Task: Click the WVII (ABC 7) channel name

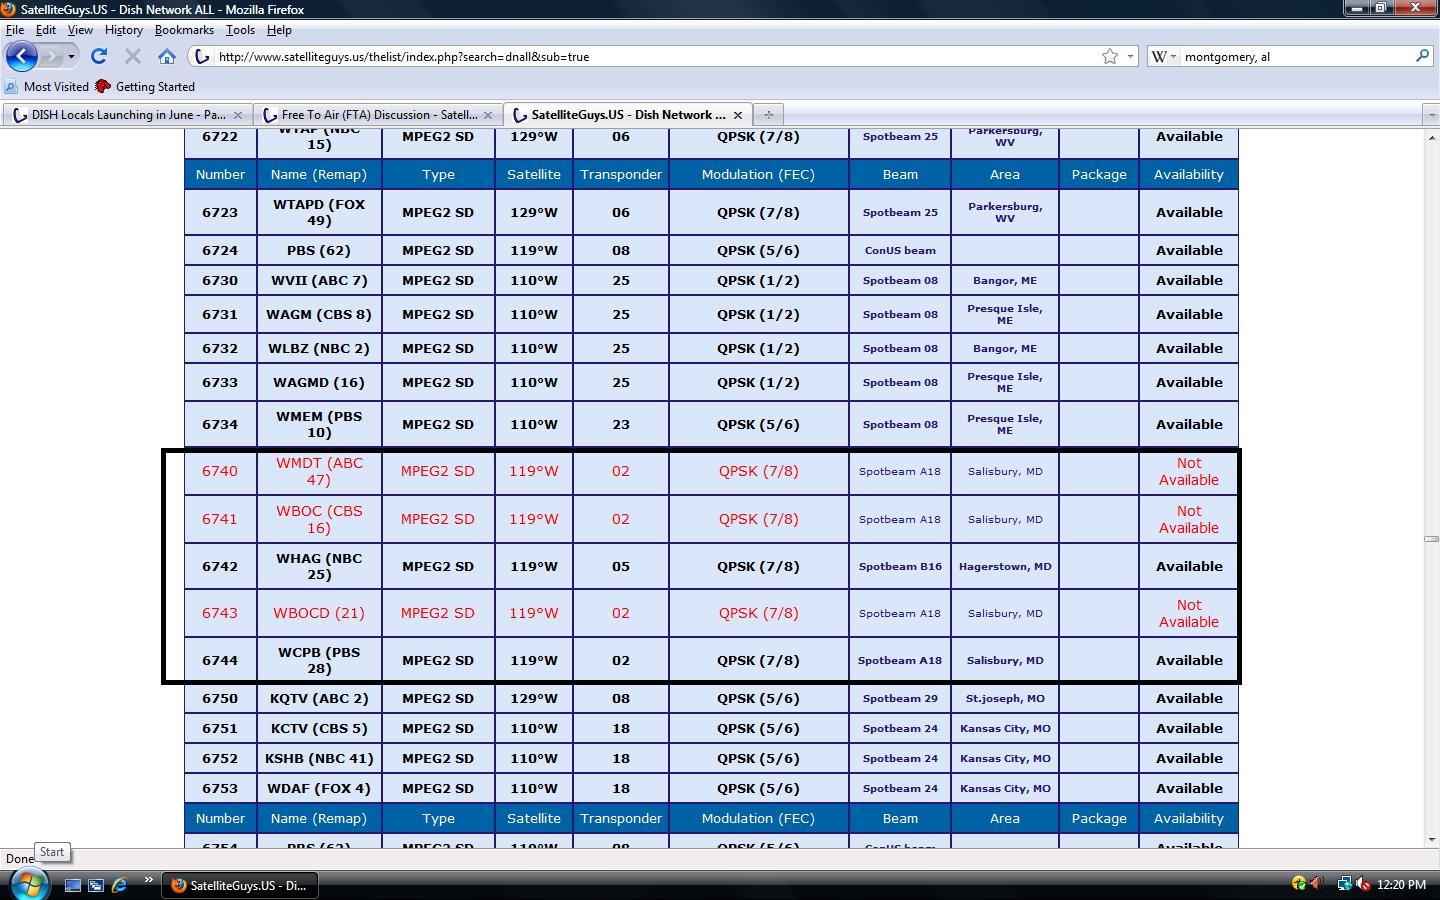Action: point(319,280)
